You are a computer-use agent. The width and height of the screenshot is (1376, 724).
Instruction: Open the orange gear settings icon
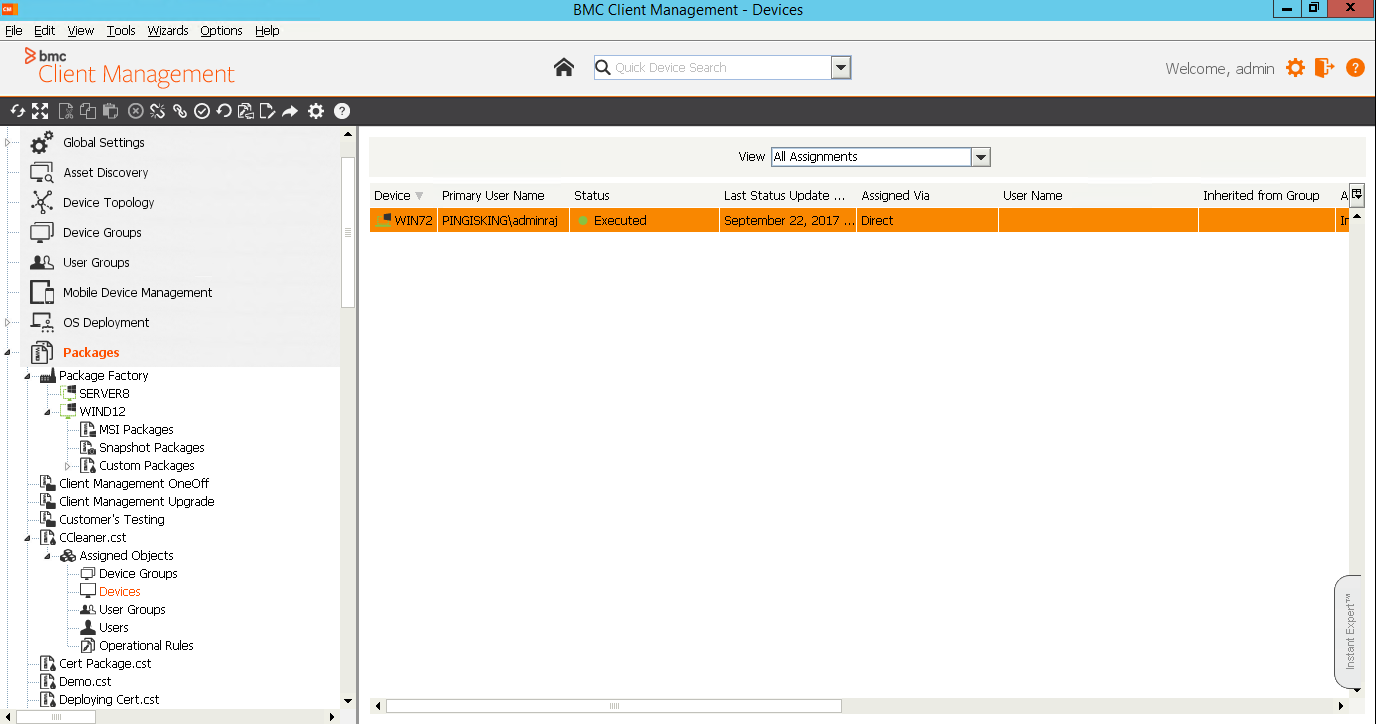[1296, 68]
